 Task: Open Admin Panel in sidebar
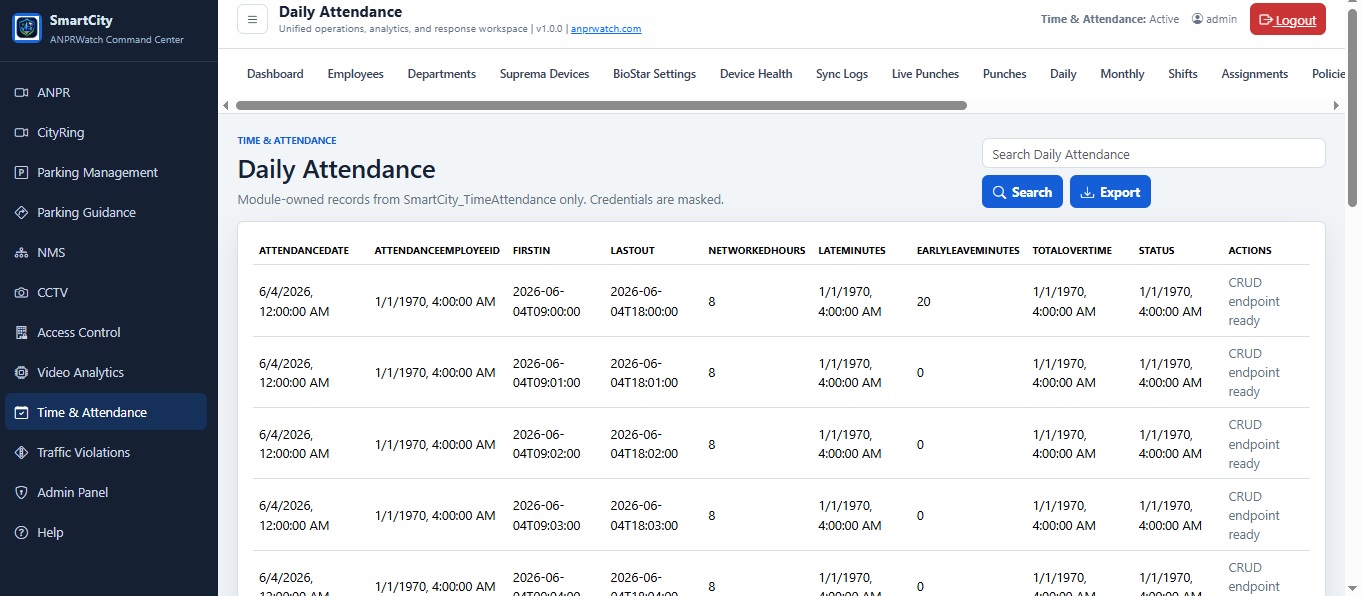[x=106, y=492]
